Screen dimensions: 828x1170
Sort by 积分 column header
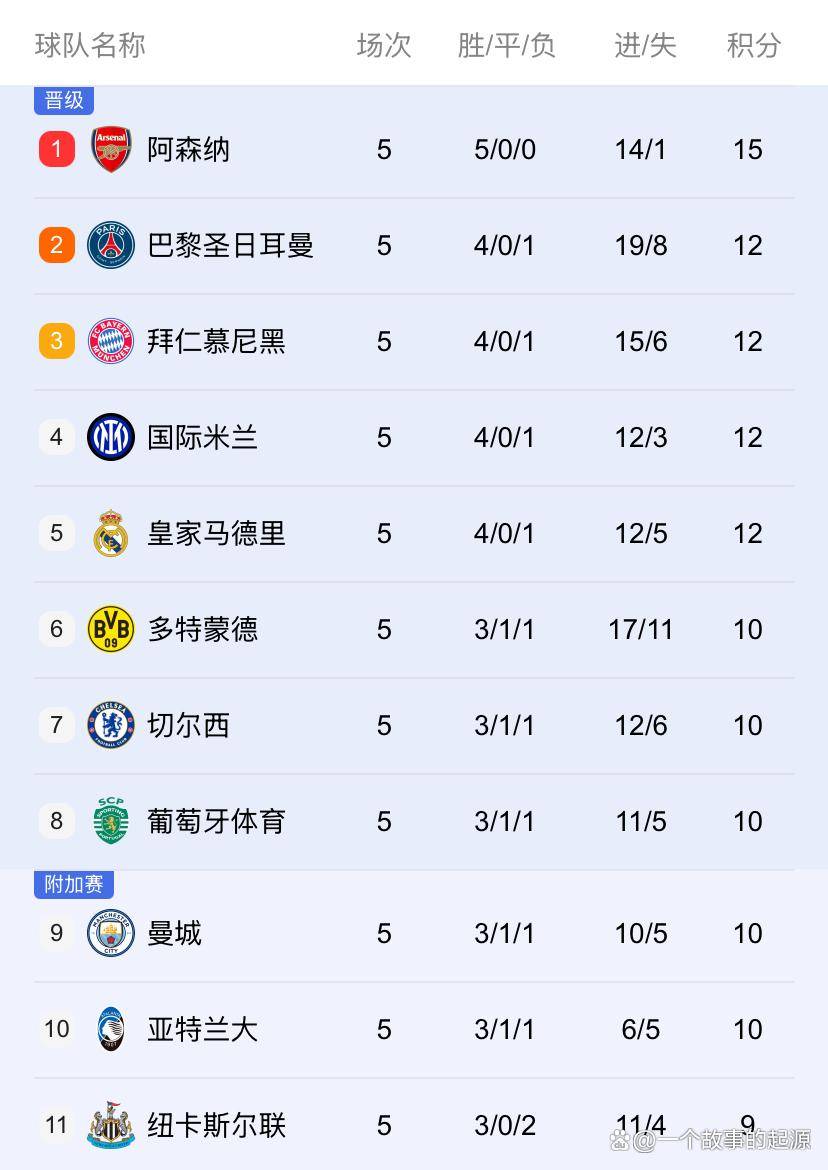coord(753,45)
